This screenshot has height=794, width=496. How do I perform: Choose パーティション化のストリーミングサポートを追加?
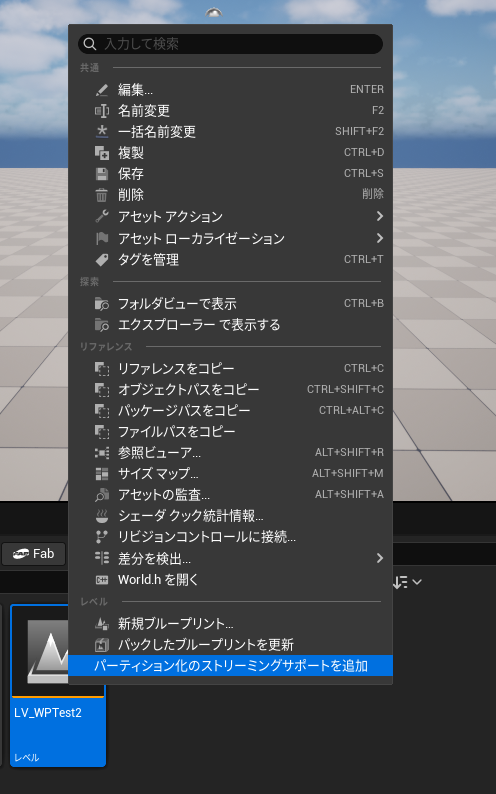(230, 665)
